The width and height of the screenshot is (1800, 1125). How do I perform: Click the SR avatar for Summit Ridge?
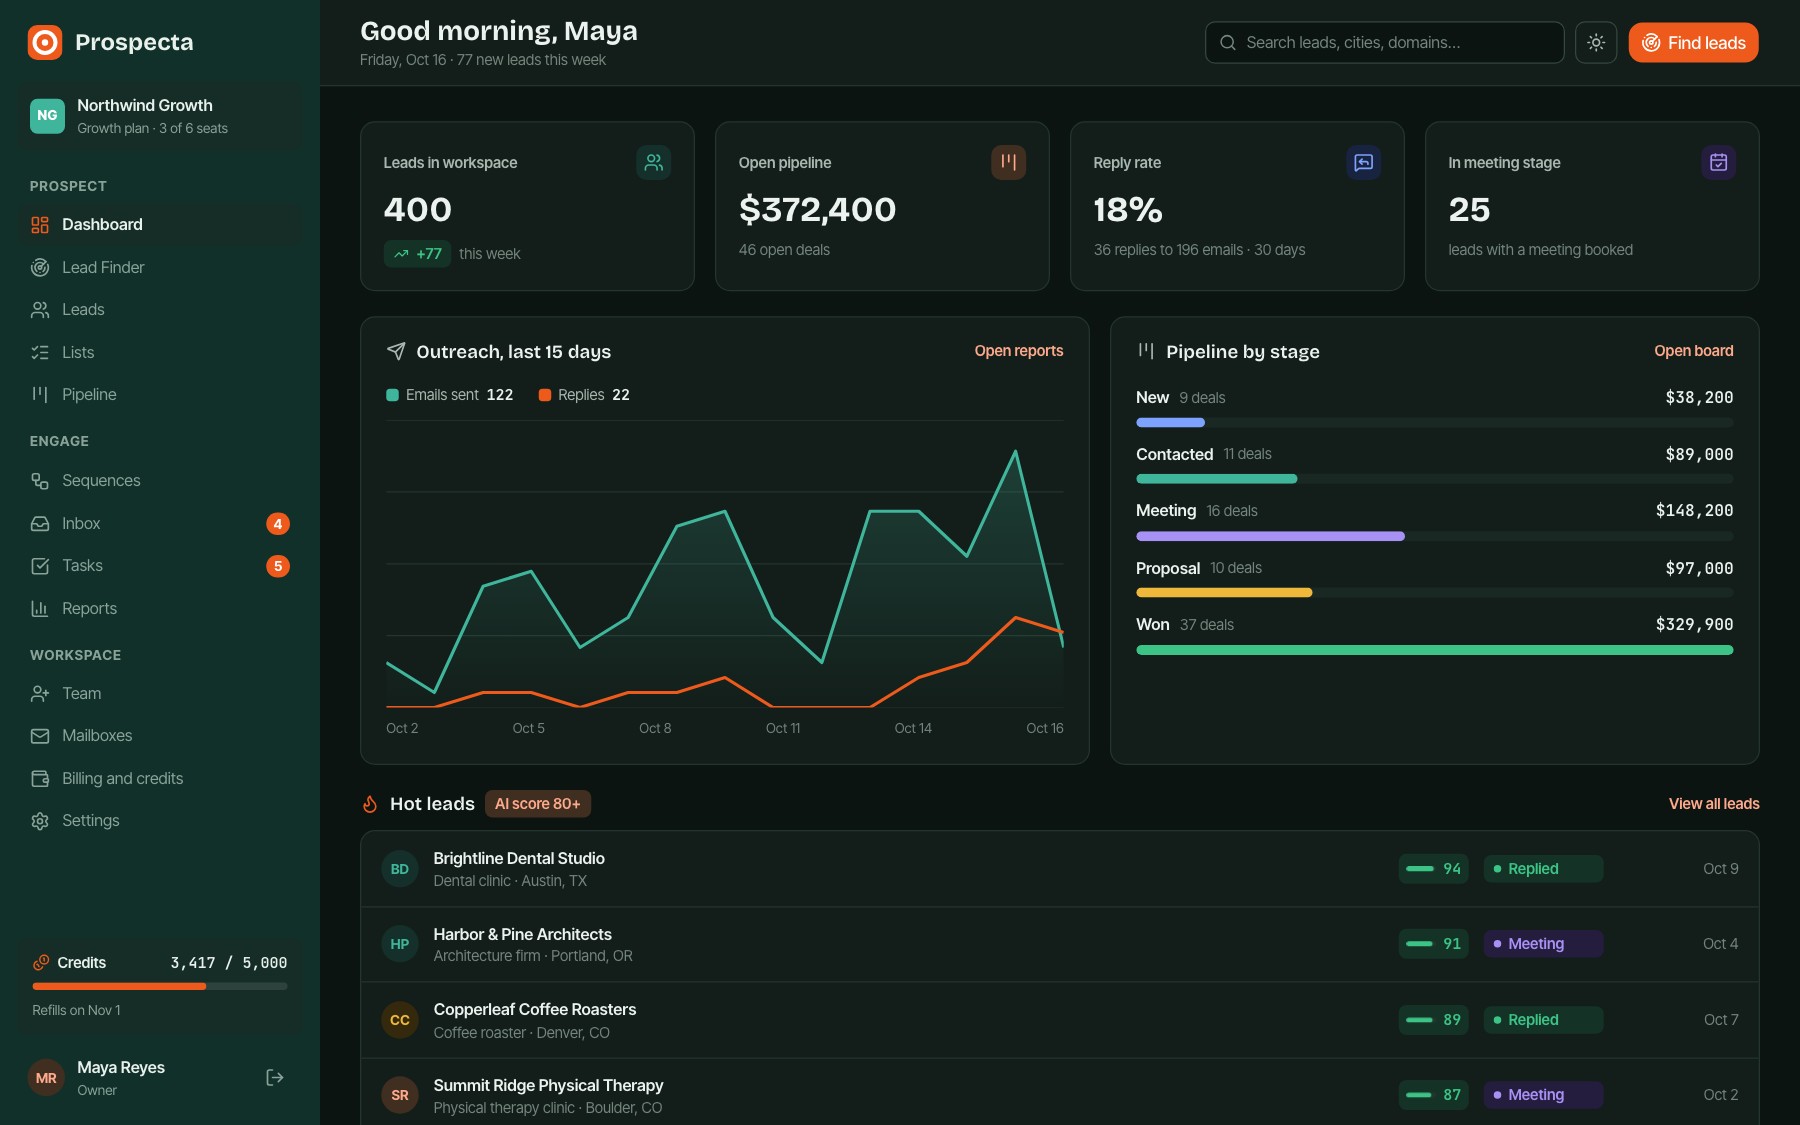pyautogui.click(x=400, y=1095)
